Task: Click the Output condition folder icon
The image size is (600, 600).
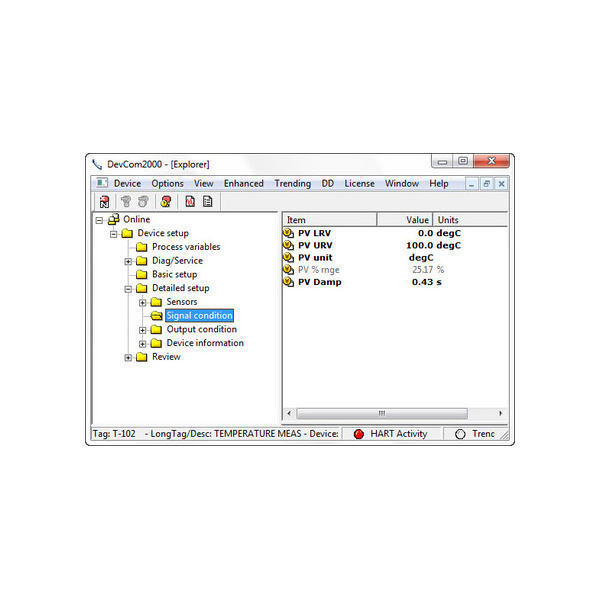Action: tap(156, 329)
